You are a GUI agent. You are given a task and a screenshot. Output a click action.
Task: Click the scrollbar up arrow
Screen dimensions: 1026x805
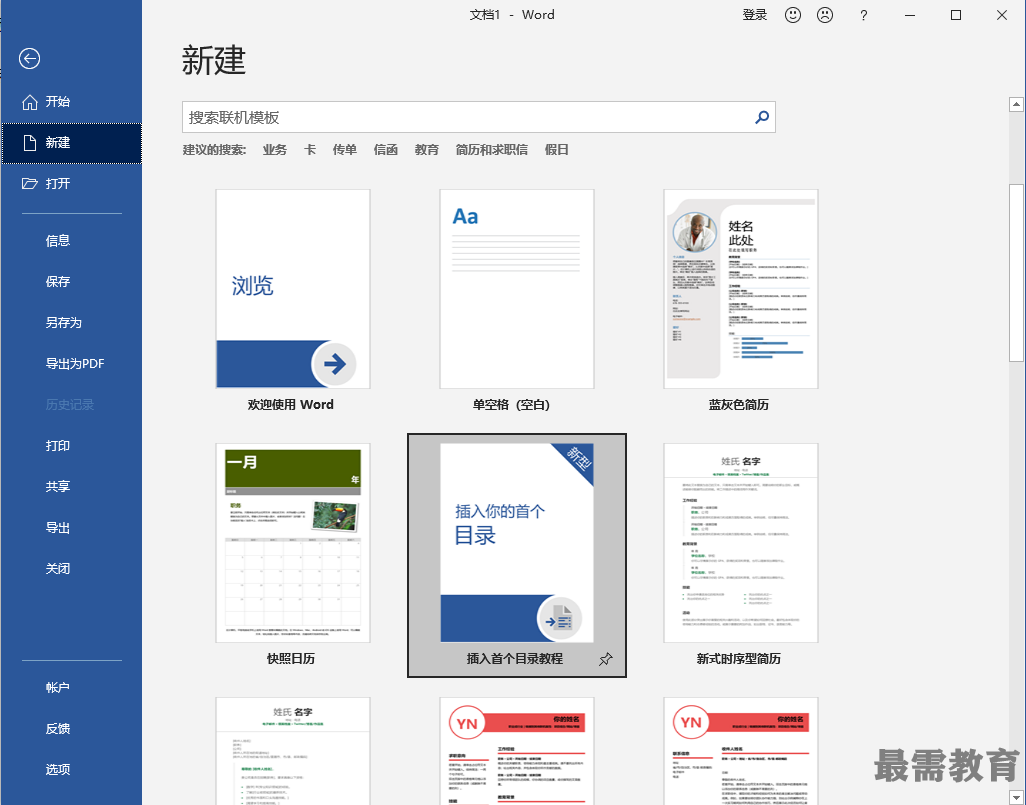click(1016, 104)
